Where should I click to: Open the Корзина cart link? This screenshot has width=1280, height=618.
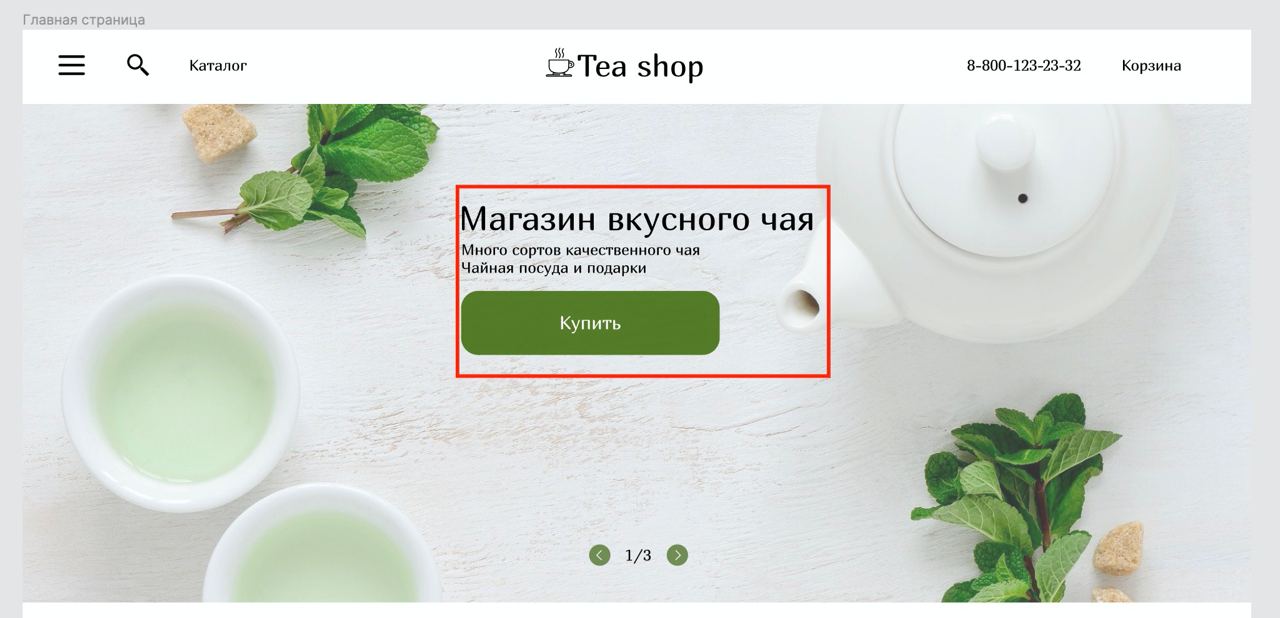[1151, 66]
